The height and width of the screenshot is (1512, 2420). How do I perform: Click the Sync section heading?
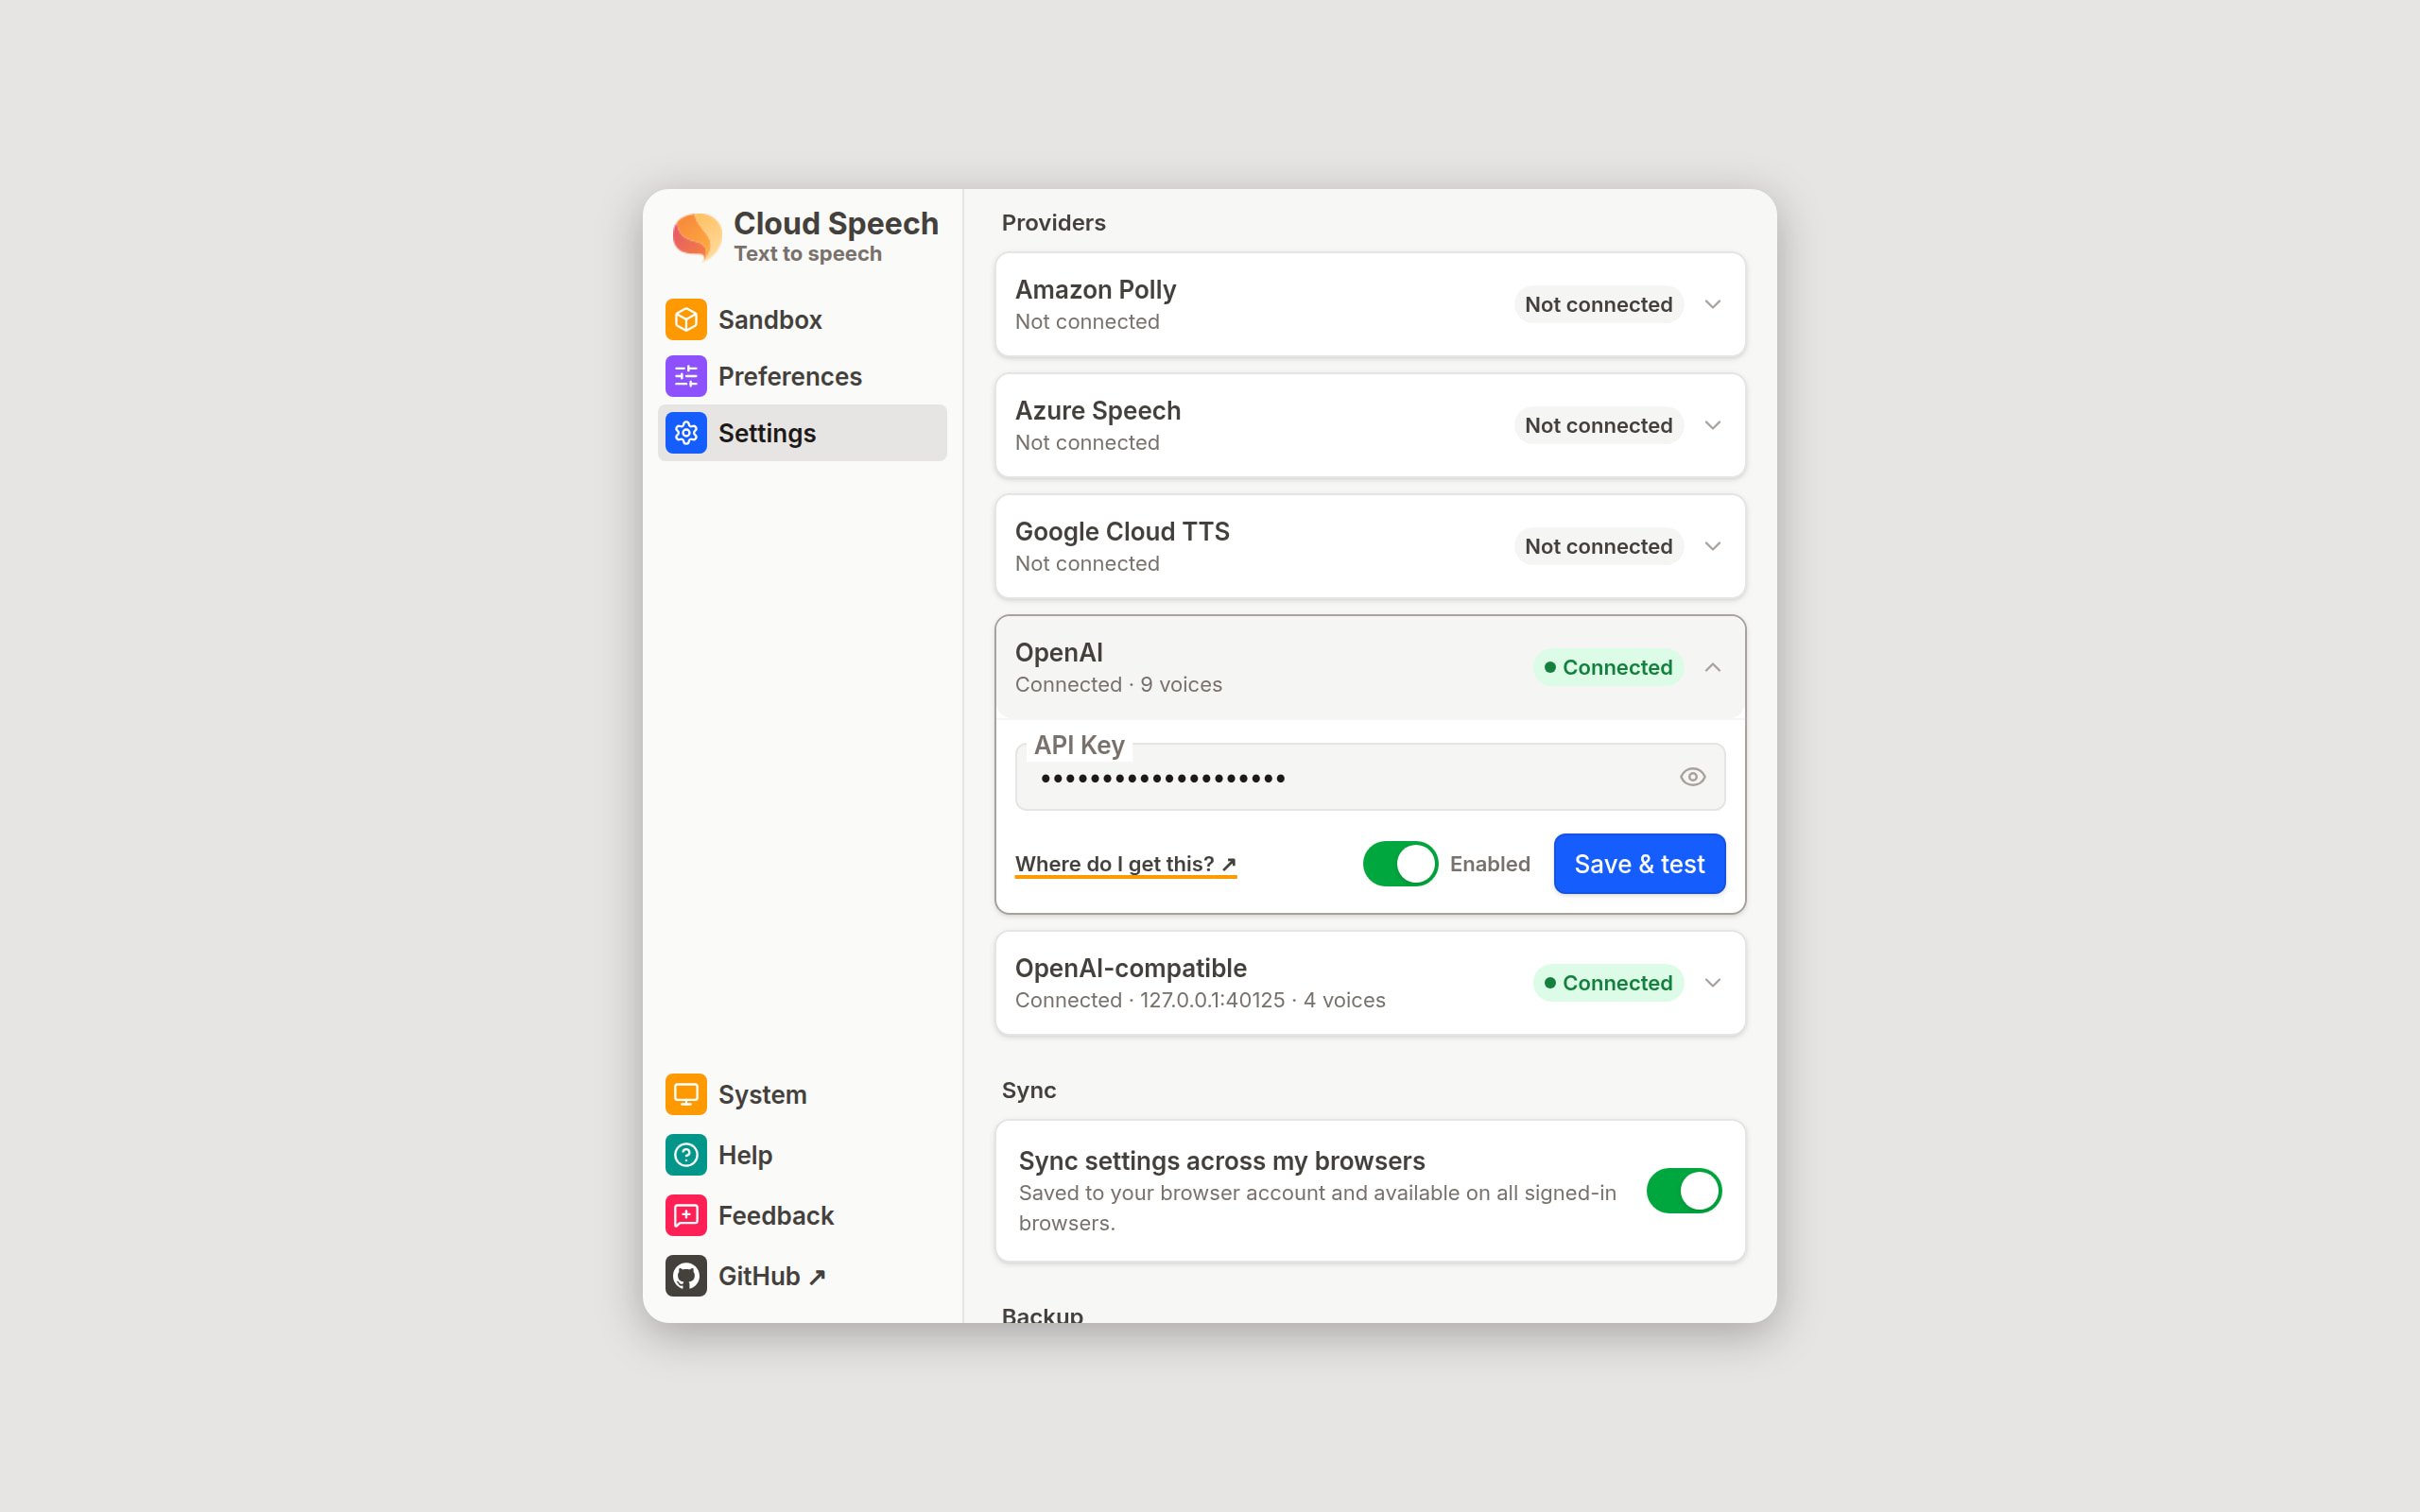click(x=1029, y=1091)
